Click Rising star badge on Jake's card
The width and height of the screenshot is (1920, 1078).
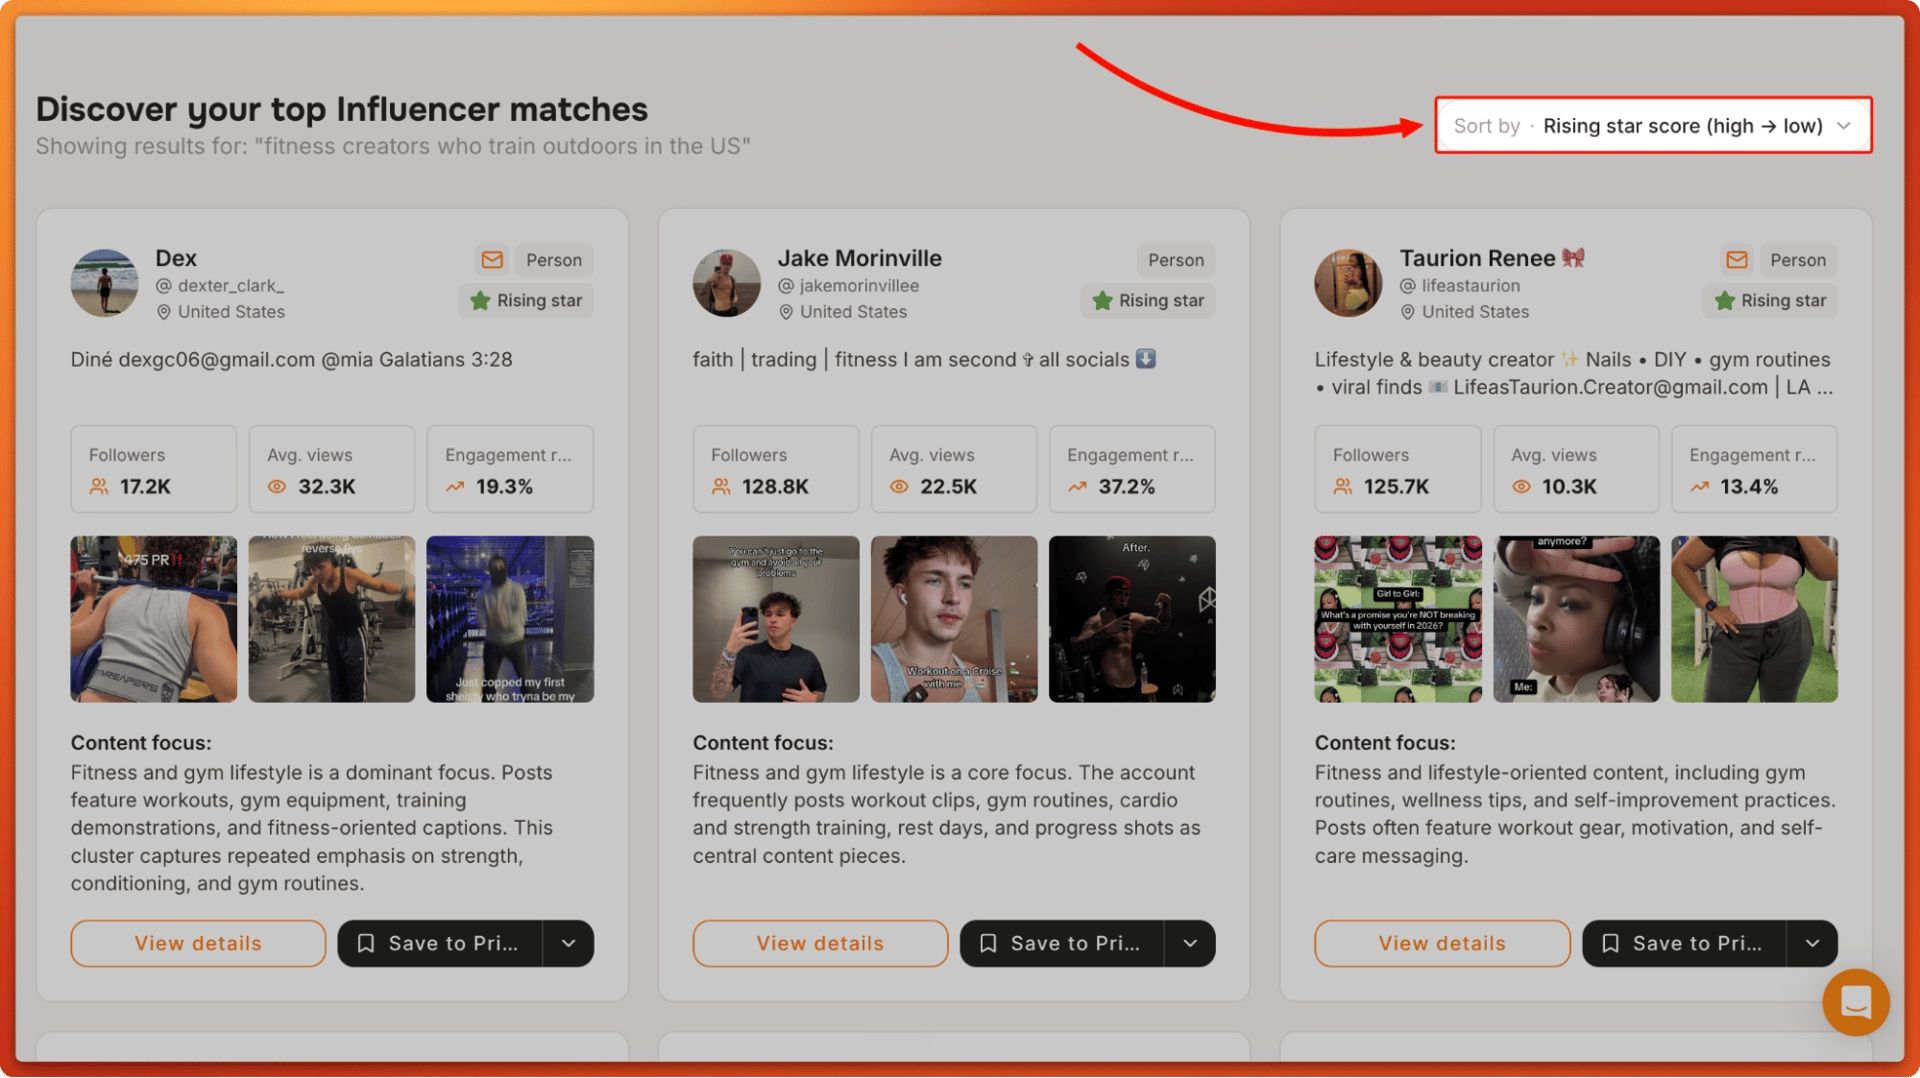[x=1148, y=301]
